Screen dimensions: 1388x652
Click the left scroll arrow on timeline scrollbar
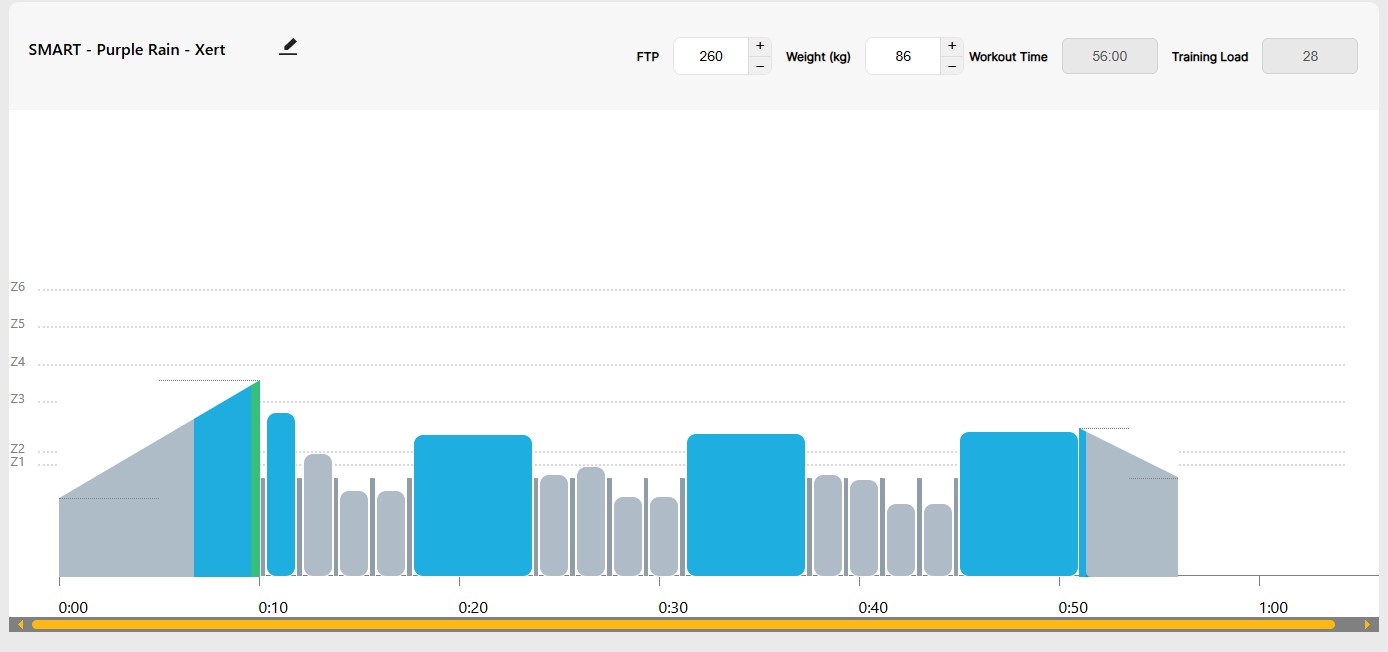click(20, 625)
